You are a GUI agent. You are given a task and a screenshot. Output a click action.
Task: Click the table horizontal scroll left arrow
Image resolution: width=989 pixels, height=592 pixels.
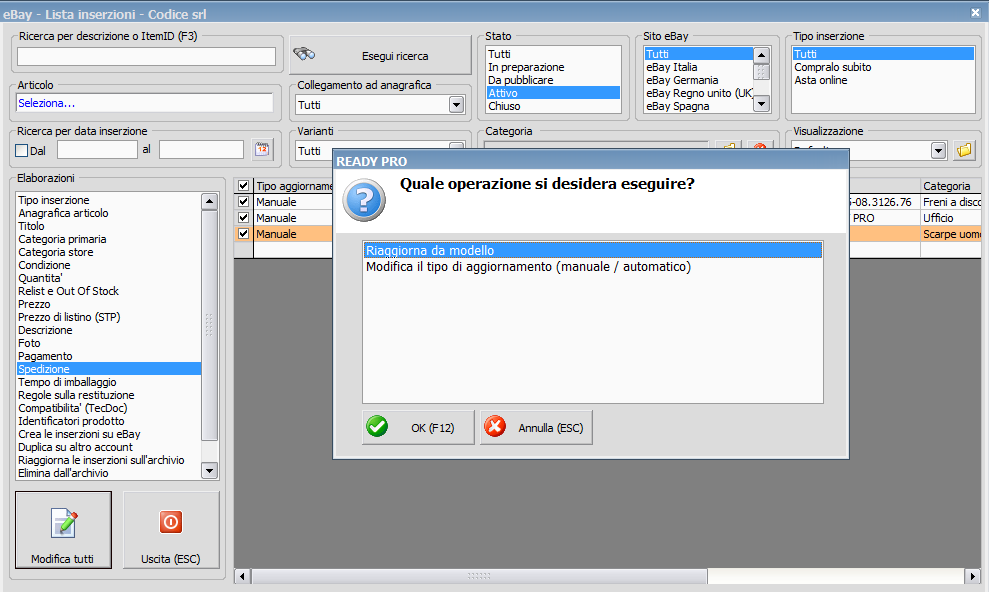pos(242,576)
